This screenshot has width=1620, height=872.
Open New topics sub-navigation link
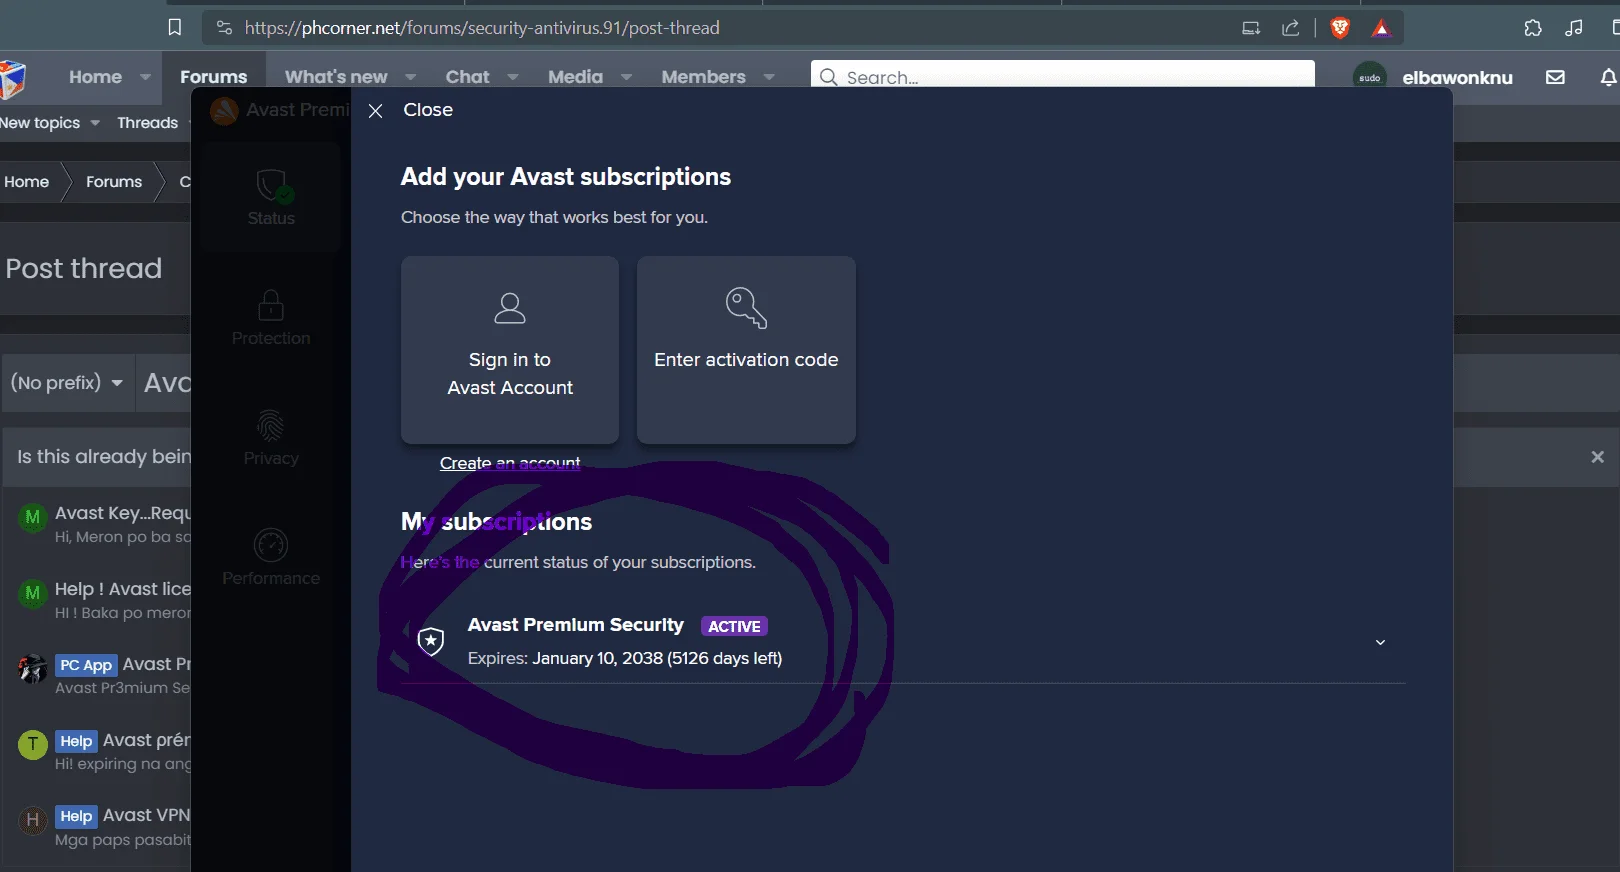(40, 122)
